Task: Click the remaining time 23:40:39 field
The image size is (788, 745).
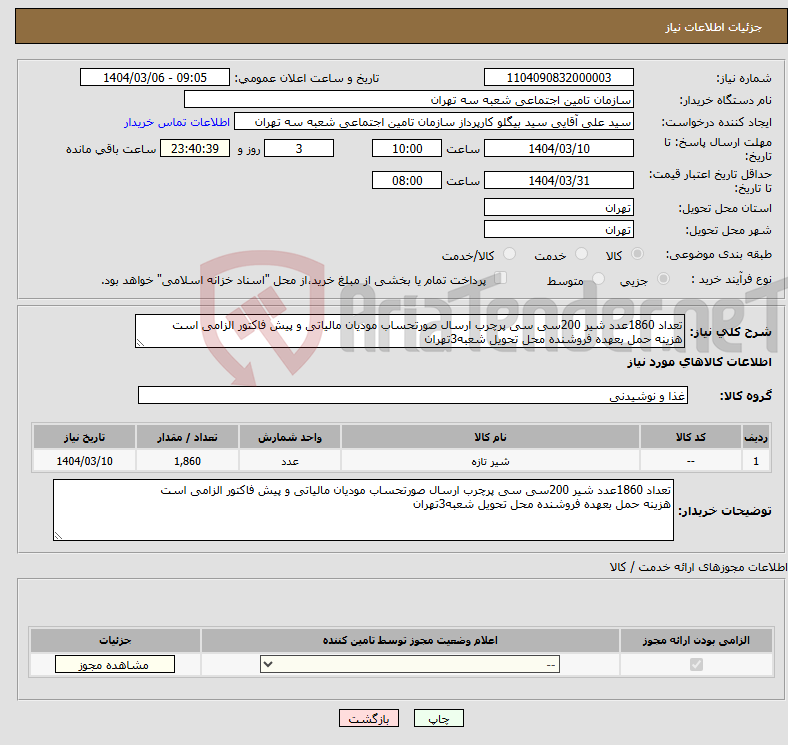Action: point(195,148)
